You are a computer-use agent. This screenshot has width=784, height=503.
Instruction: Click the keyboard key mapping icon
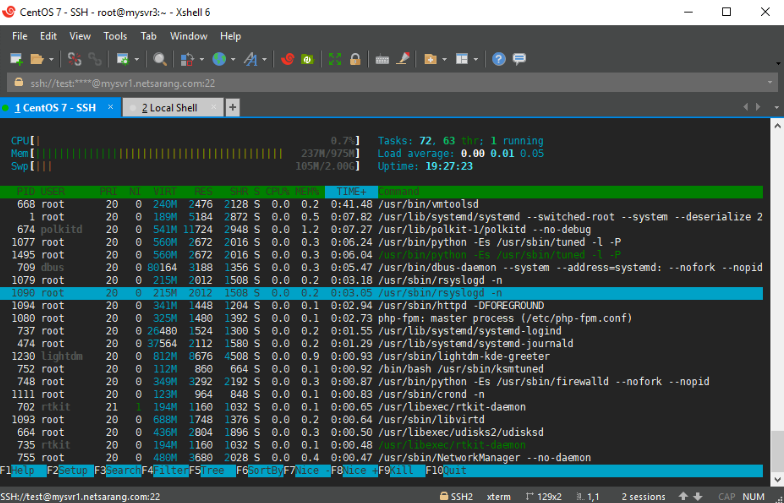pos(382,60)
